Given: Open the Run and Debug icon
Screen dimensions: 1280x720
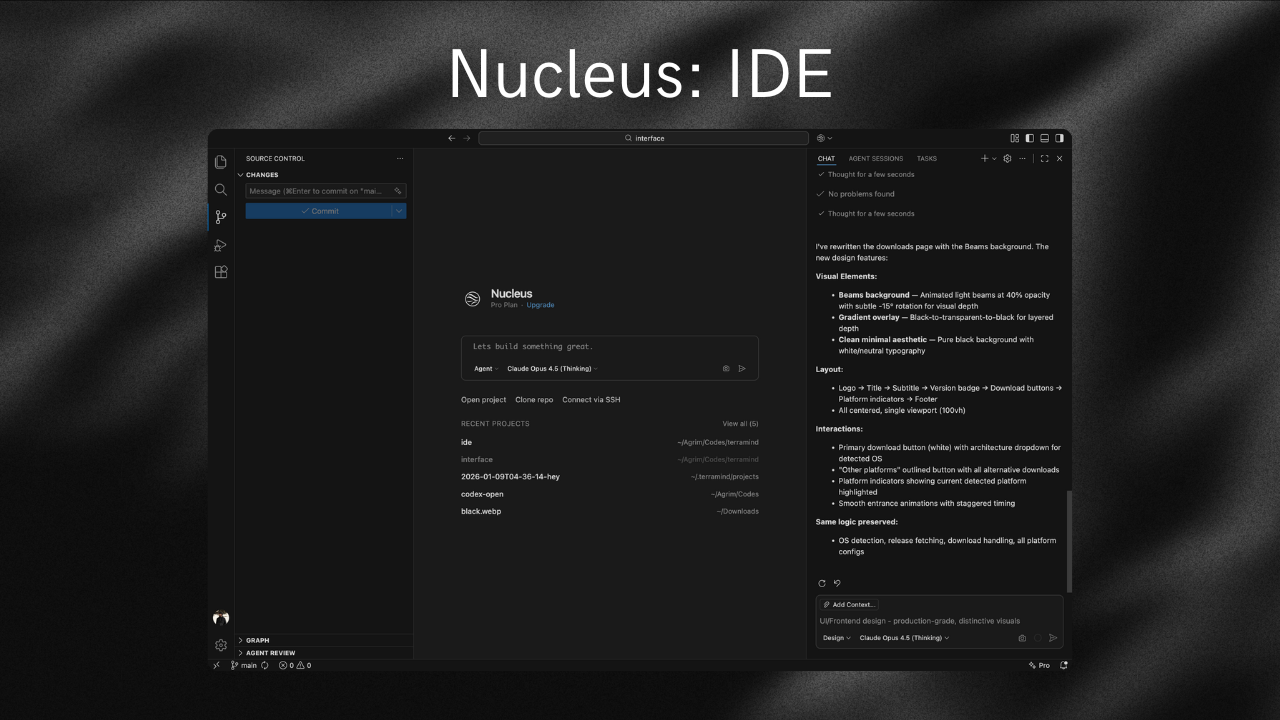Looking at the screenshot, I should coord(220,244).
